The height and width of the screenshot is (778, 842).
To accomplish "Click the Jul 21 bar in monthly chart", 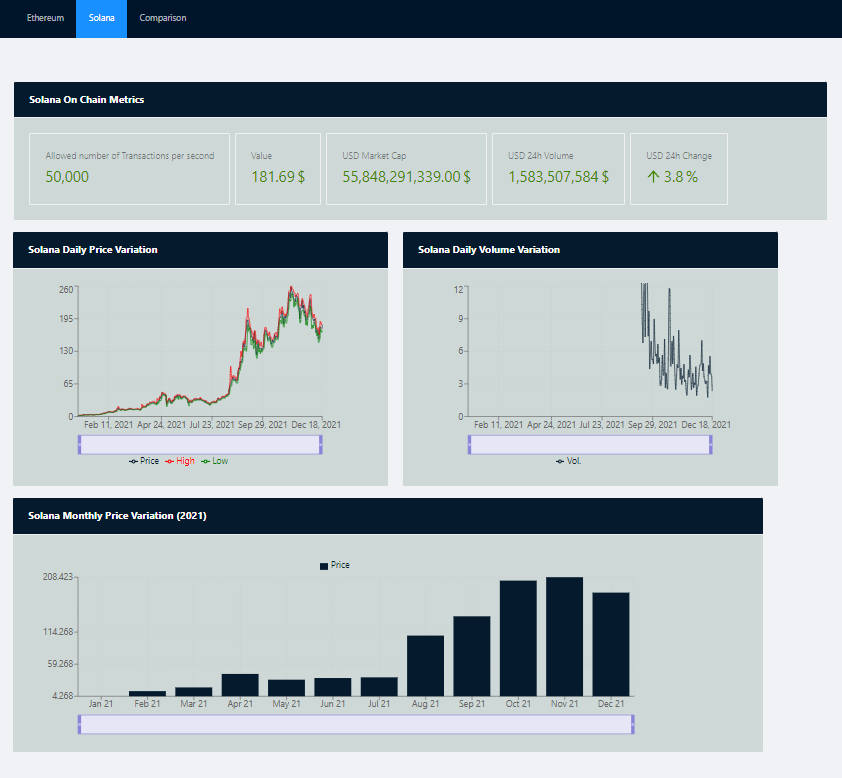I will (379, 687).
